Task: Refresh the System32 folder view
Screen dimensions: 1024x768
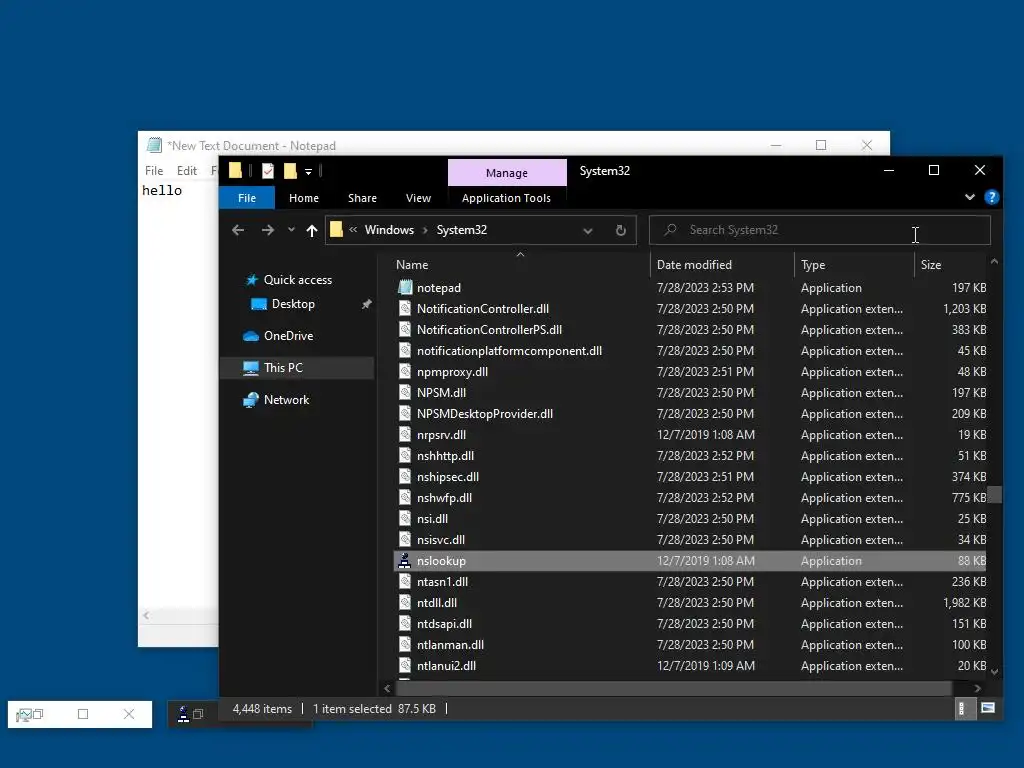Action: 620,230
